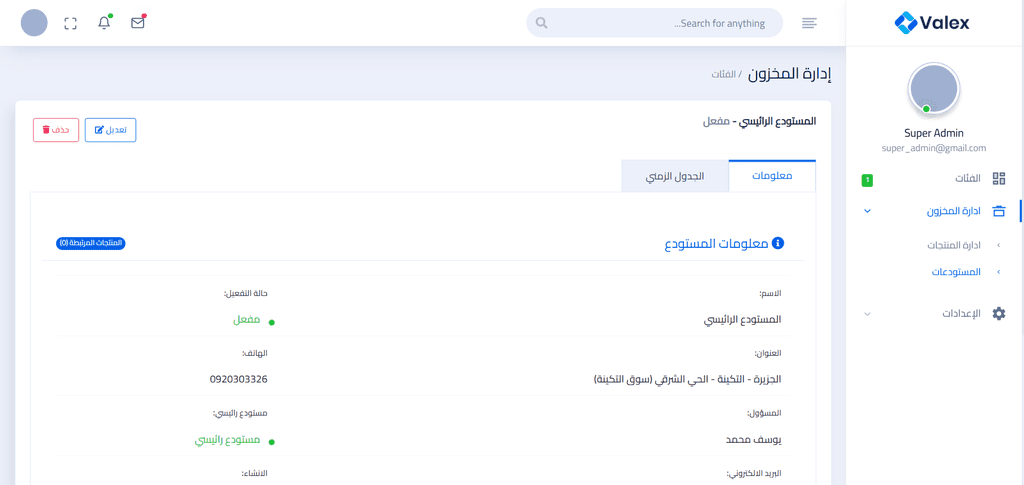Click the Search for anything field
The height and width of the screenshot is (485, 1024).
click(654, 23)
